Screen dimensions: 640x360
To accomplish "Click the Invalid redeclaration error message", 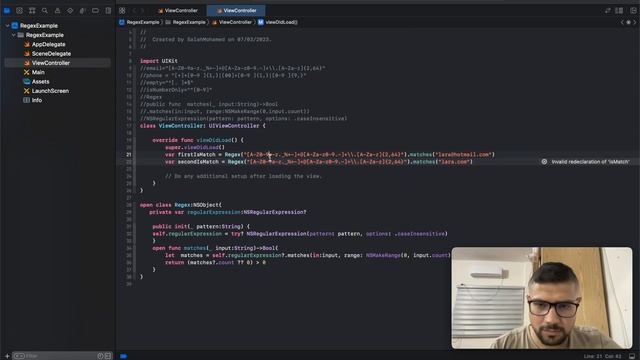I will point(590,162).
